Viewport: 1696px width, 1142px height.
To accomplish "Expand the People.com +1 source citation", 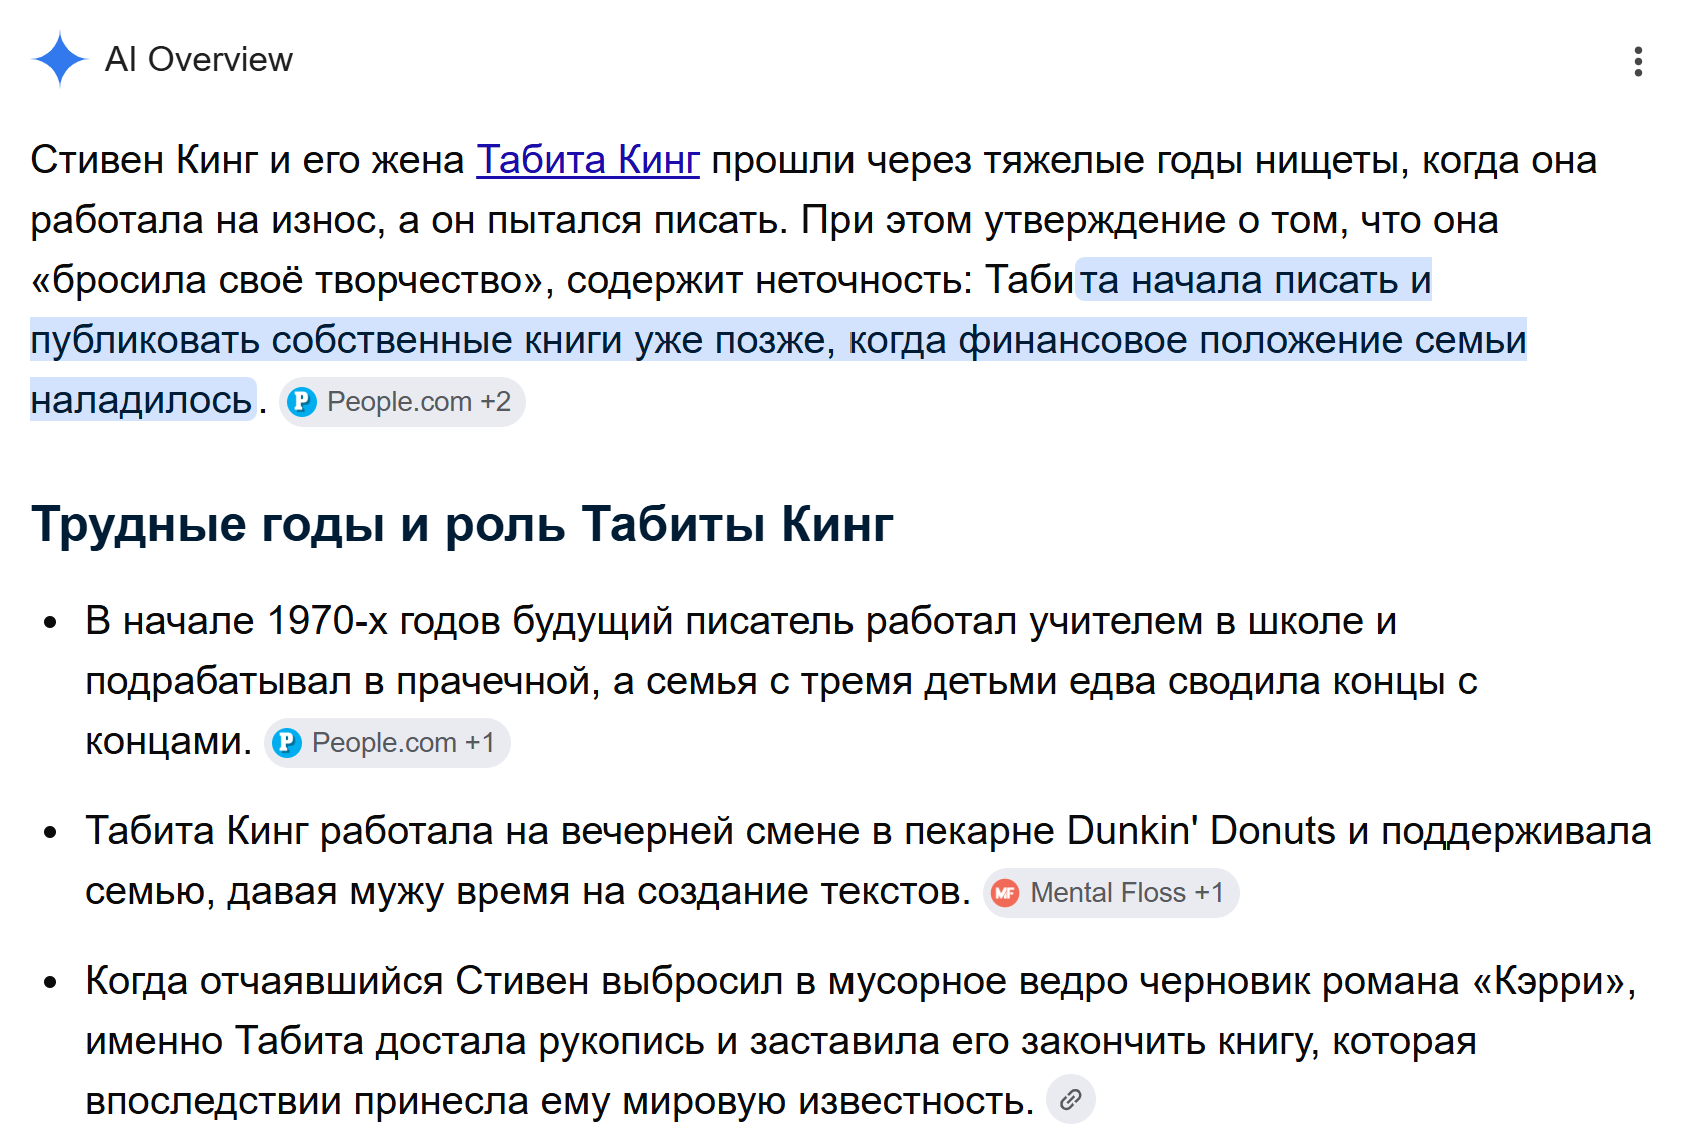I will [387, 743].
